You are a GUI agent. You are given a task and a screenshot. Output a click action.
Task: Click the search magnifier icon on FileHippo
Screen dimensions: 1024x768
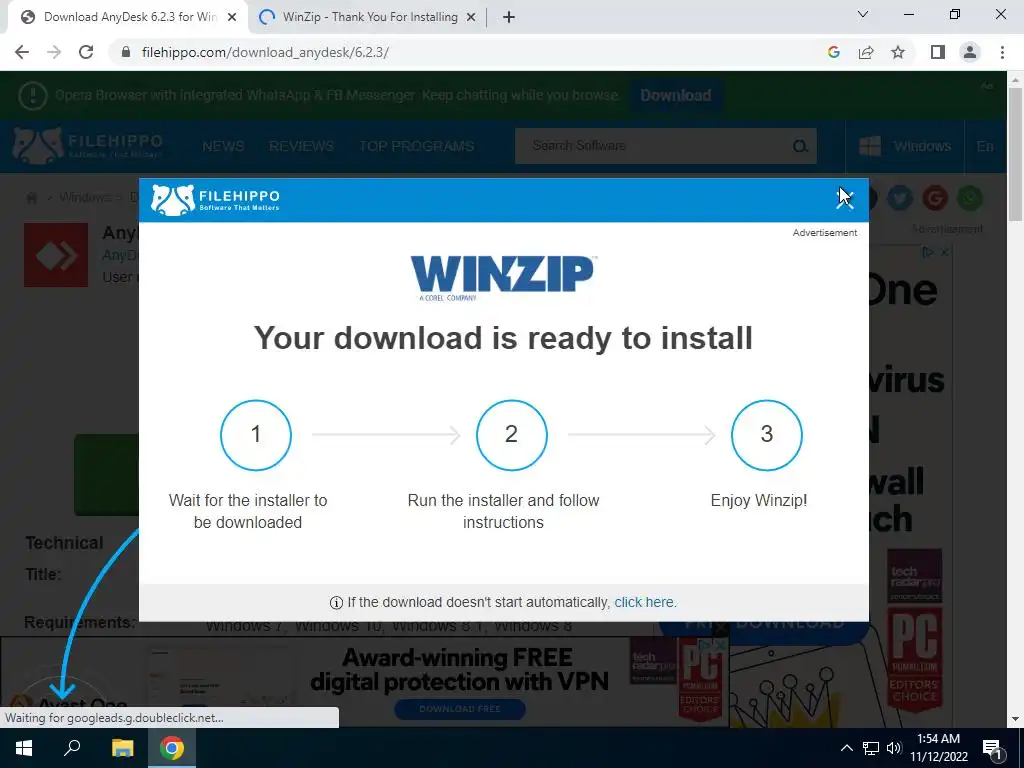[801, 146]
